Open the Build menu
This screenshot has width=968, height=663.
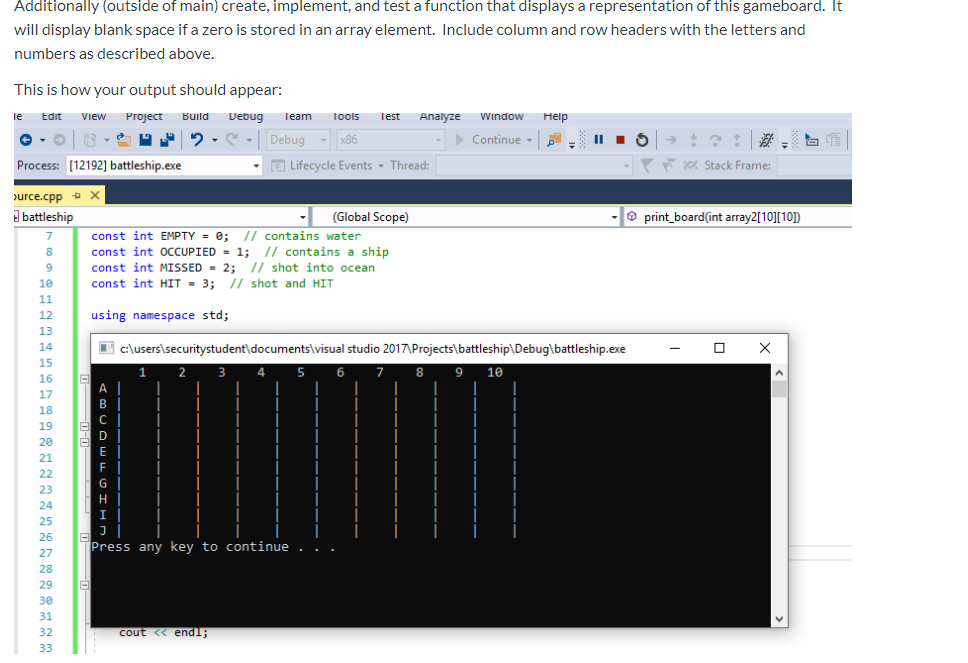tap(195, 117)
